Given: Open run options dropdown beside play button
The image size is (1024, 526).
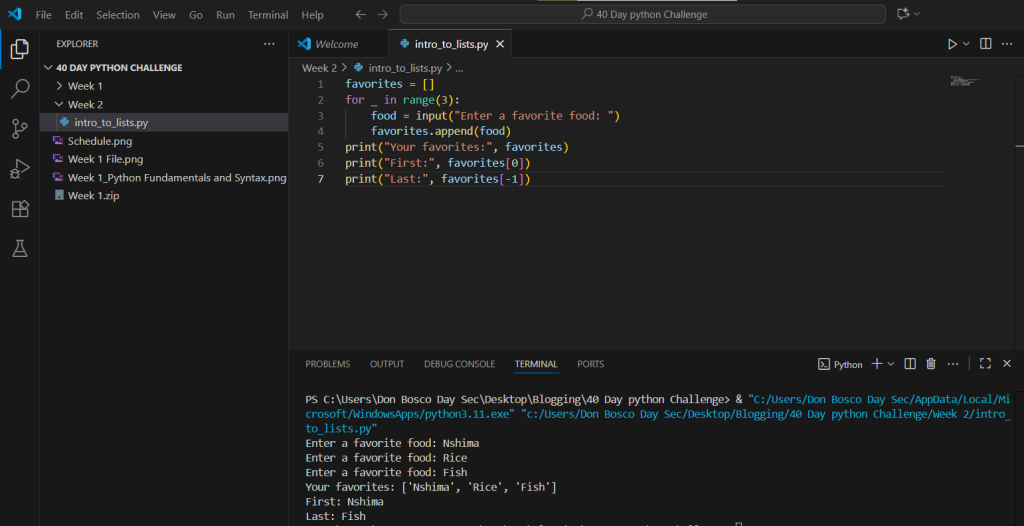Looking at the screenshot, I should coord(966,44).
